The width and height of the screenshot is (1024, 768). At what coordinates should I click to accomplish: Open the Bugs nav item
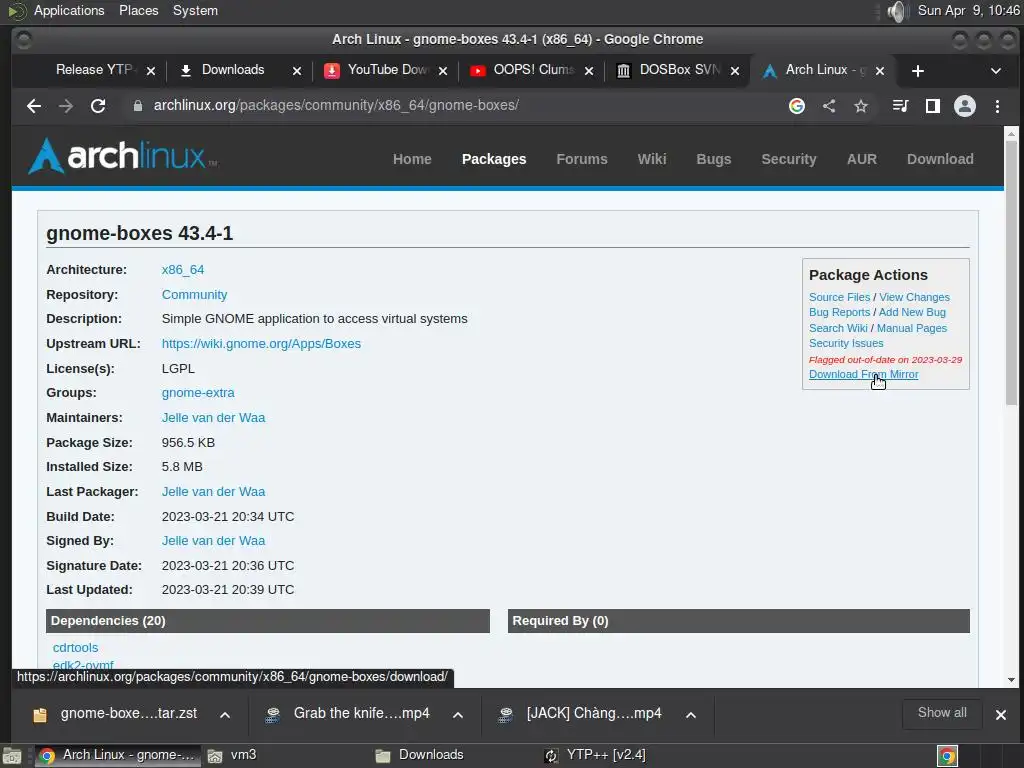pyautogui.click(x=714, y=159)
